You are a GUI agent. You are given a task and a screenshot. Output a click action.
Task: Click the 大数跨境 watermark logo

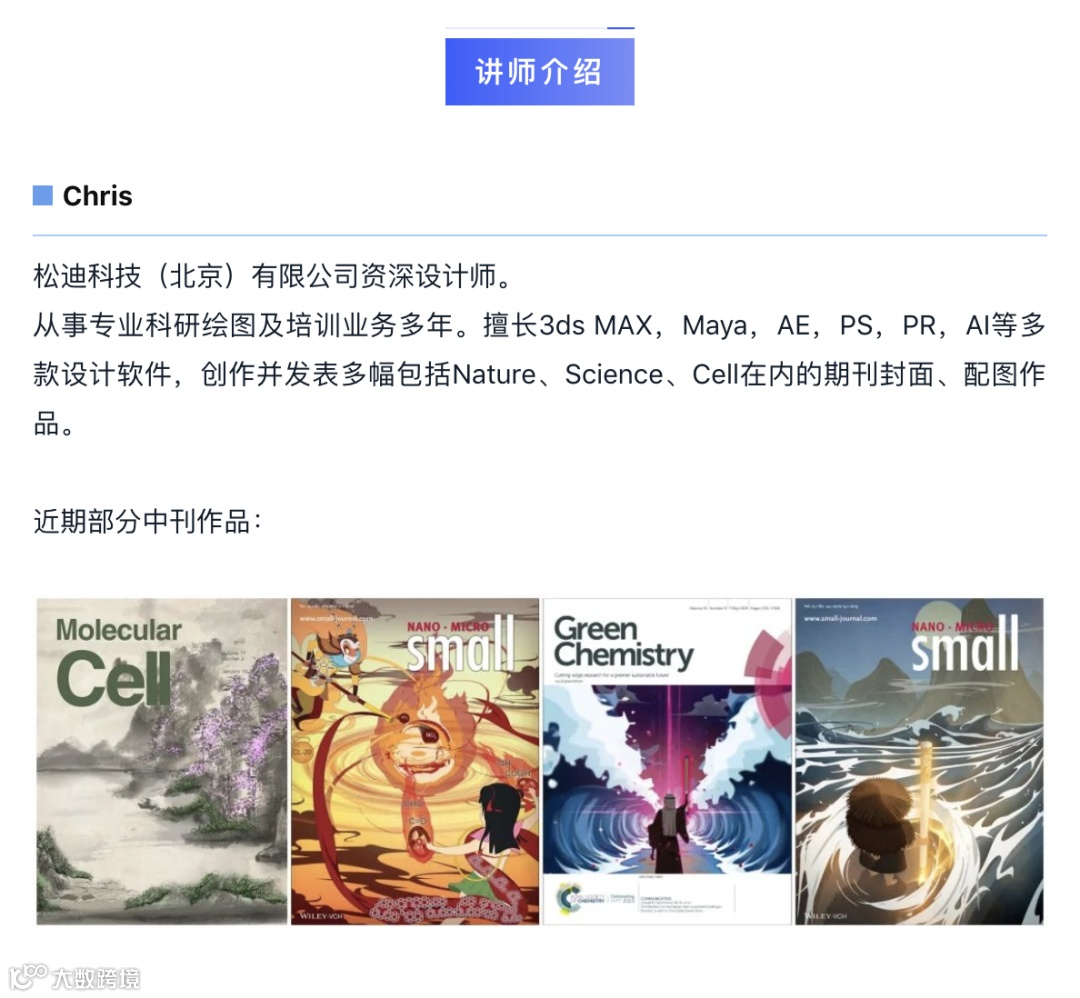(74, 978)
